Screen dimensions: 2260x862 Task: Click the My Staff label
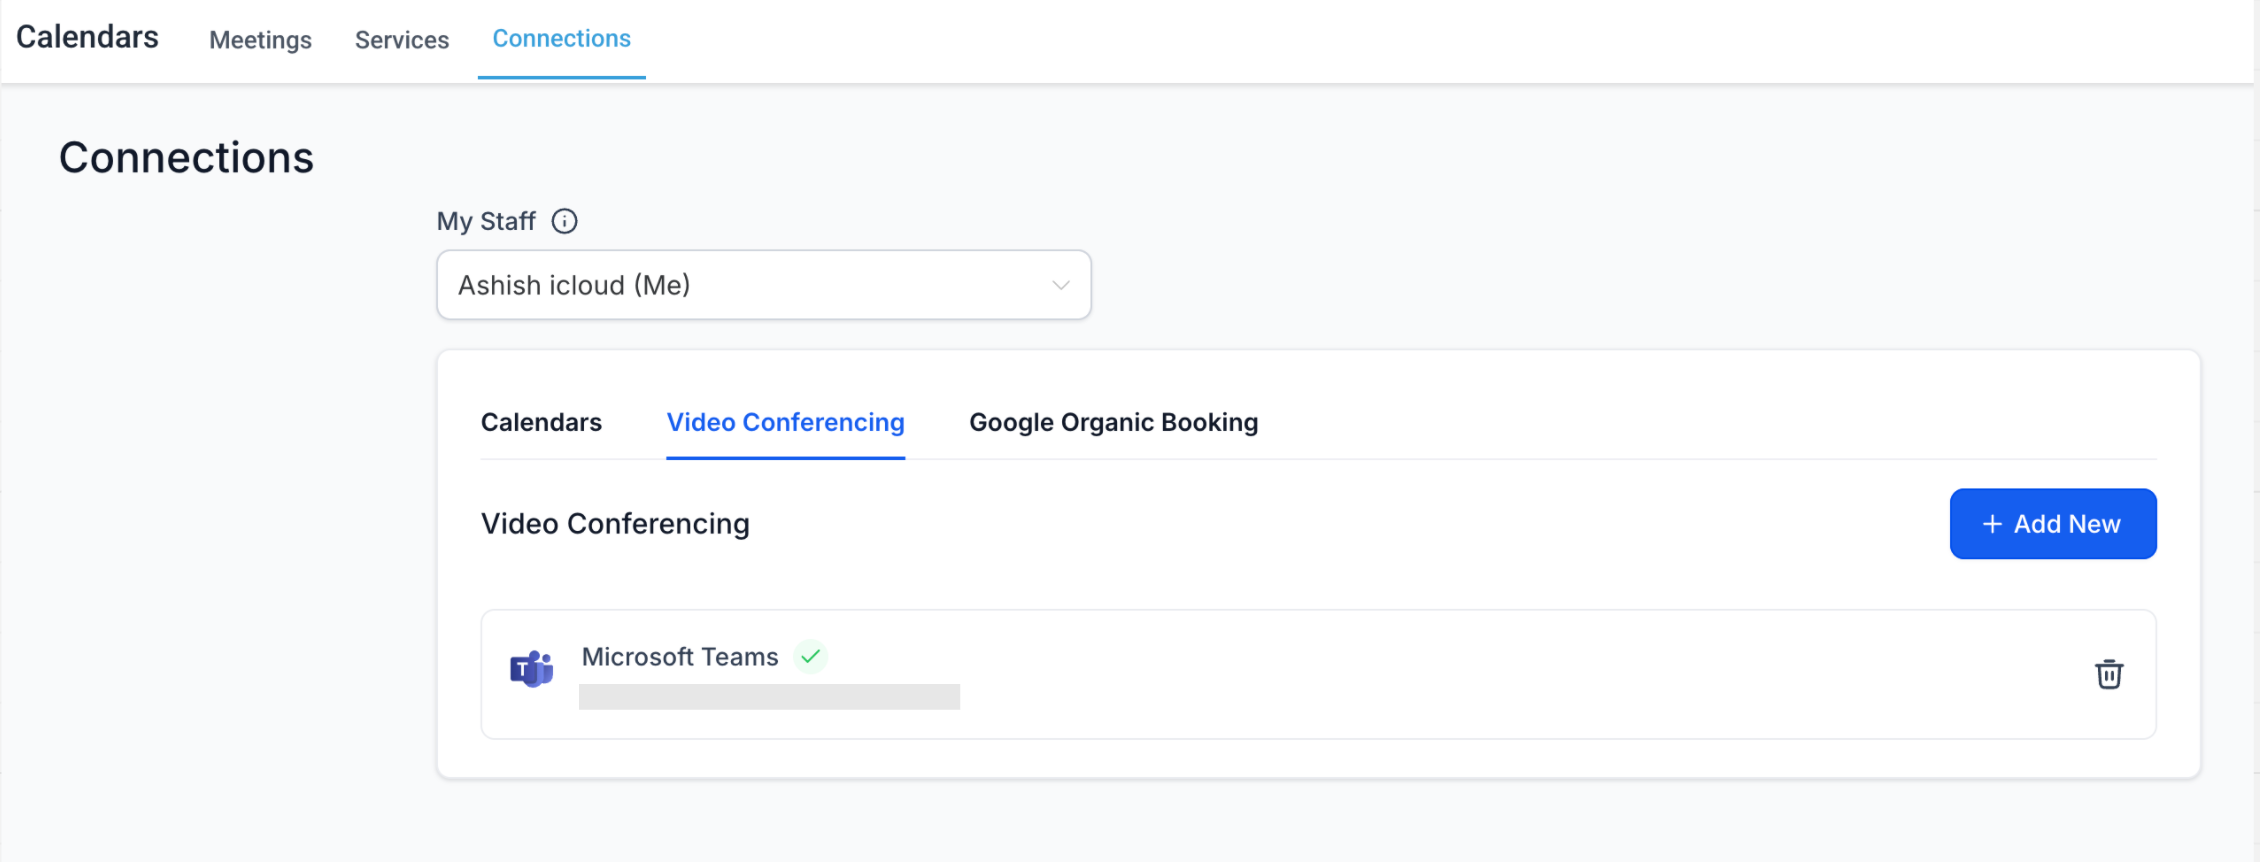pos(486,221)
